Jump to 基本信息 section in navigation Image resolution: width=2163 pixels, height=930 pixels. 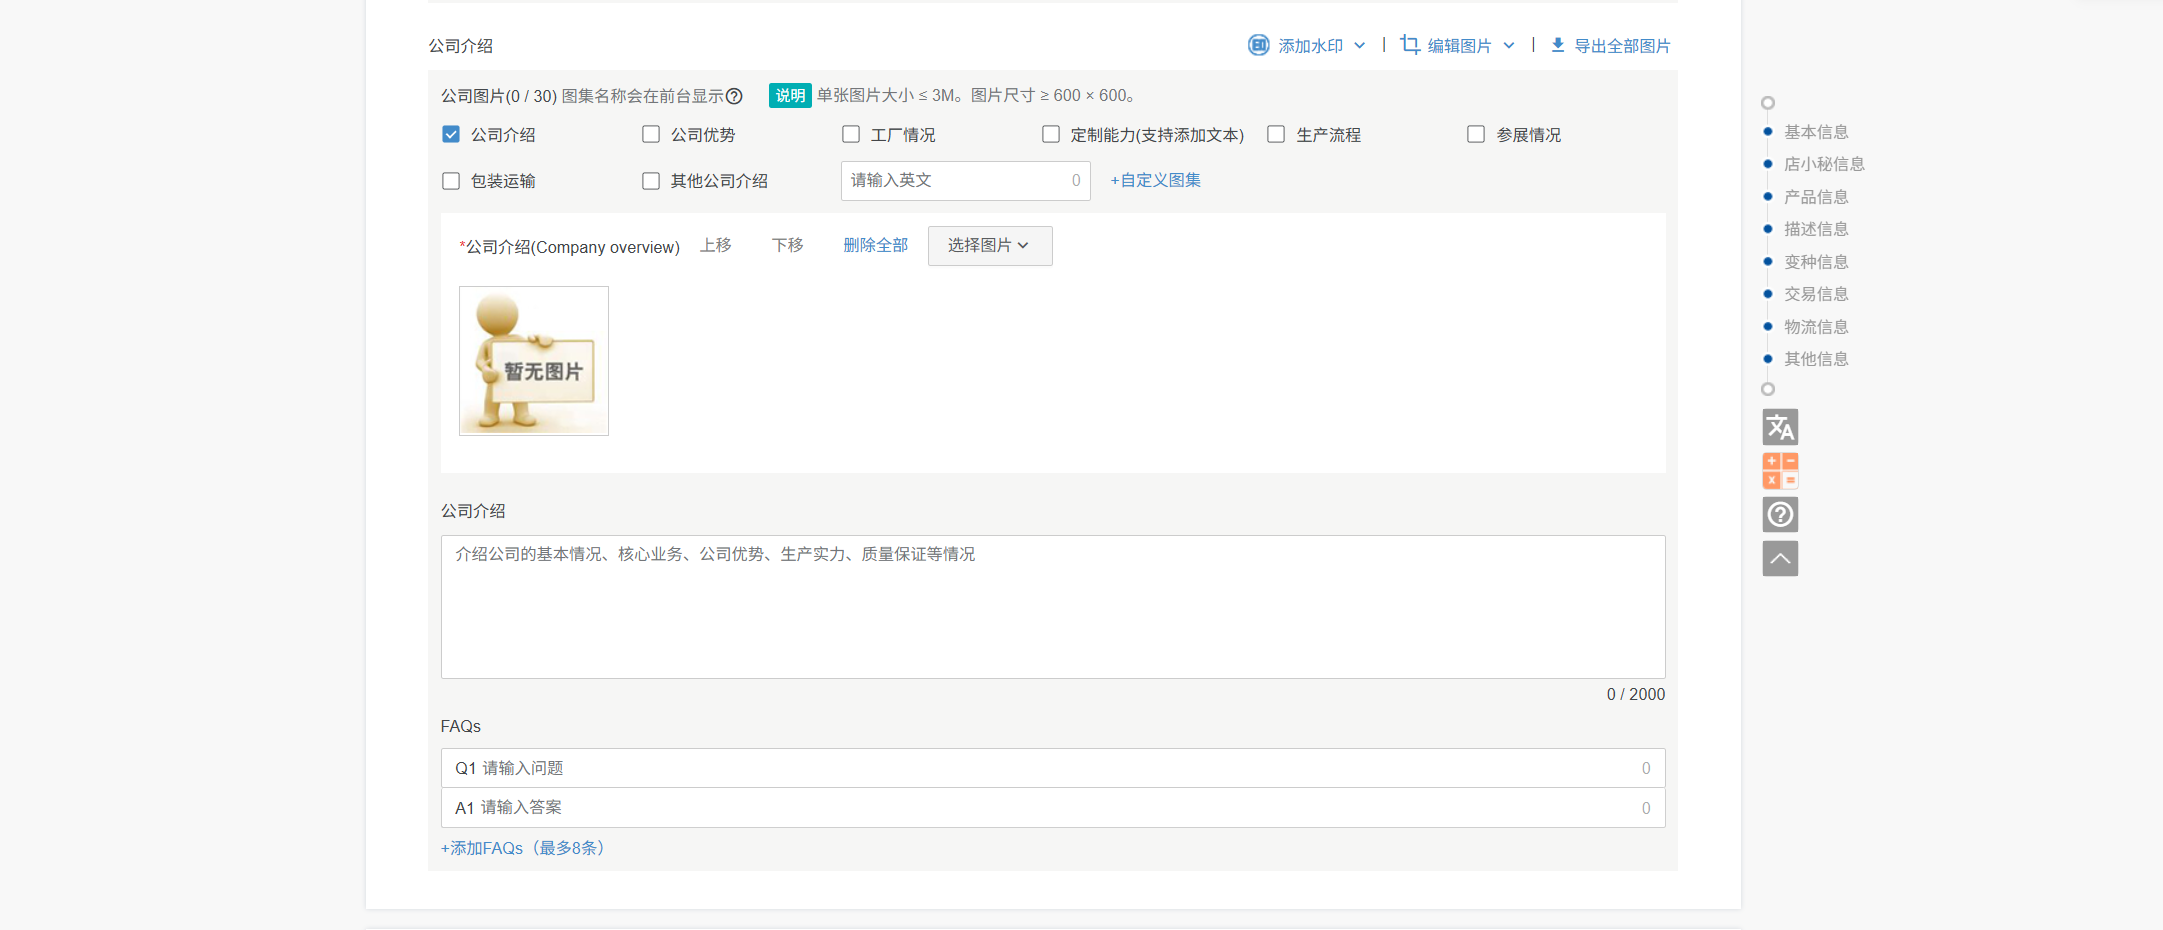click(1815, 132)
